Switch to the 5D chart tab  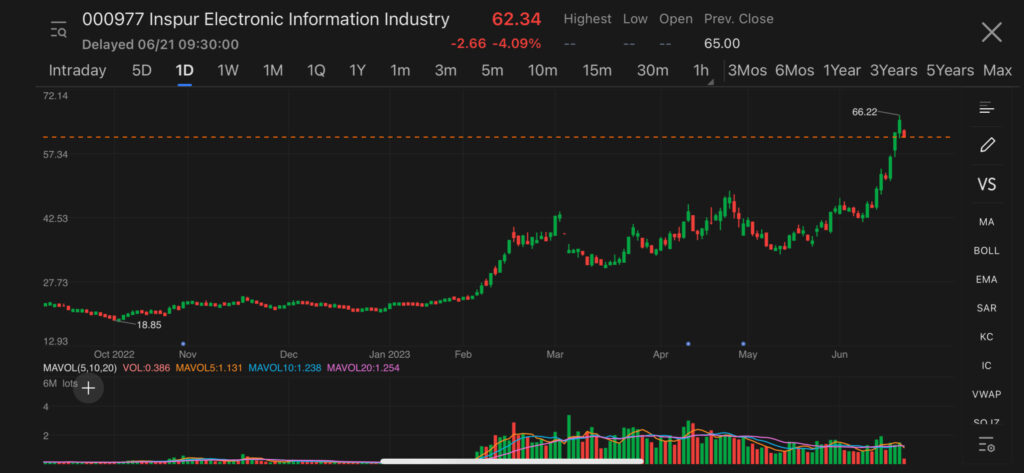(x=142, y=71)
